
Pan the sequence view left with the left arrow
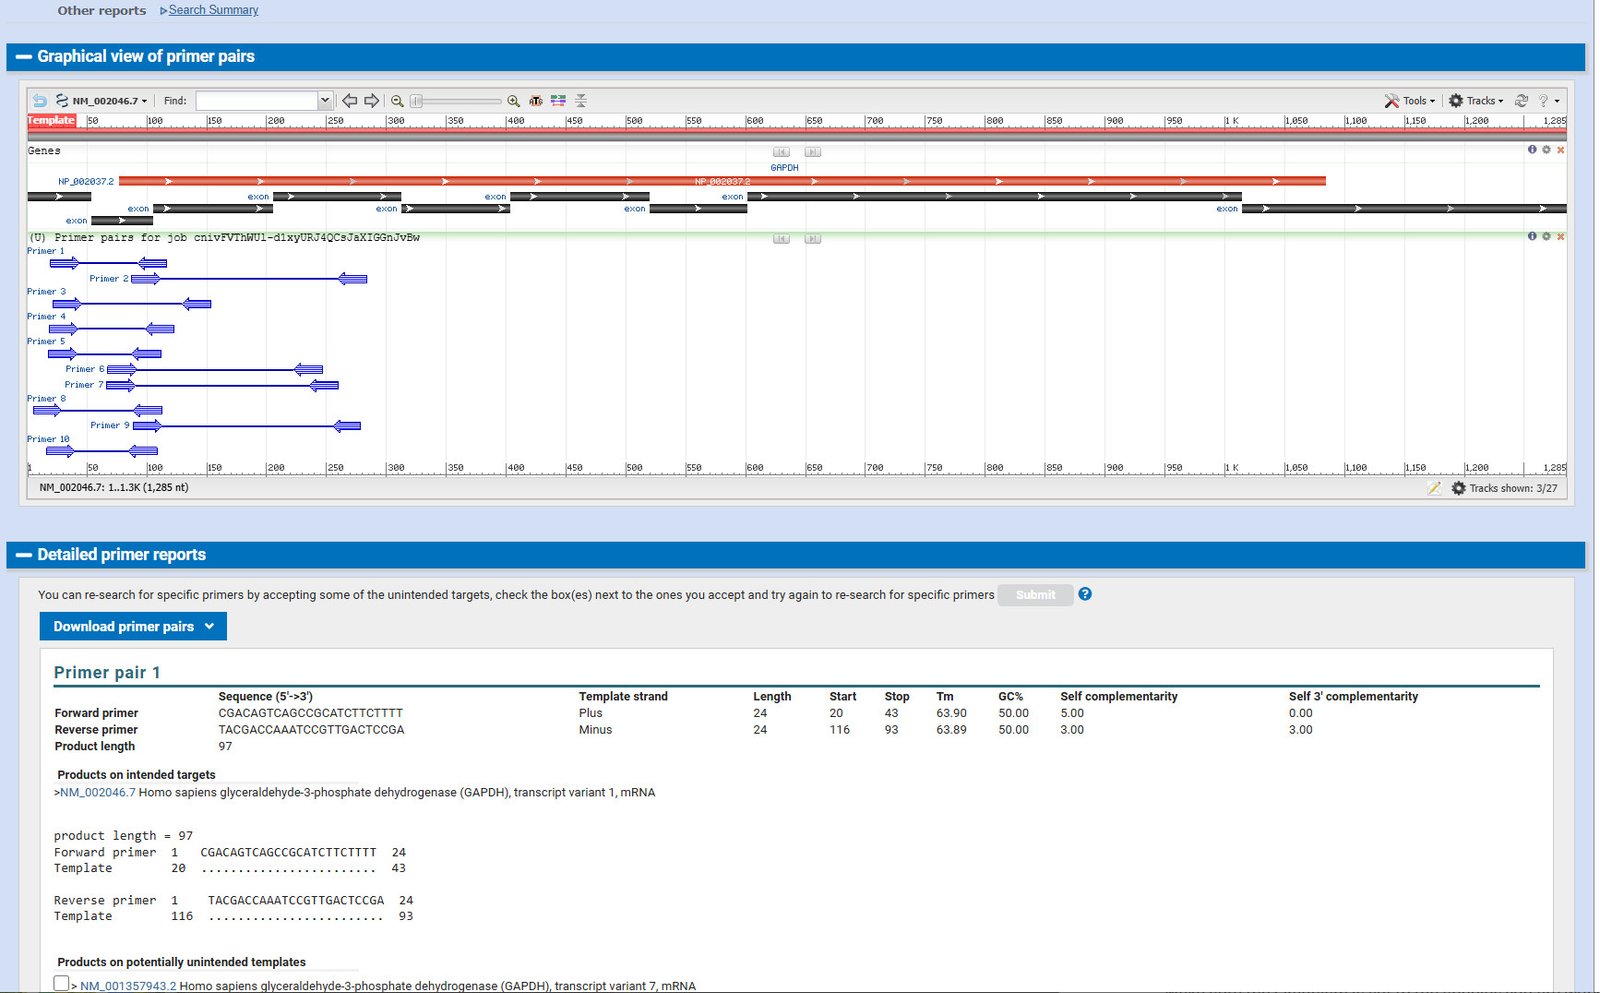point(349,101)
